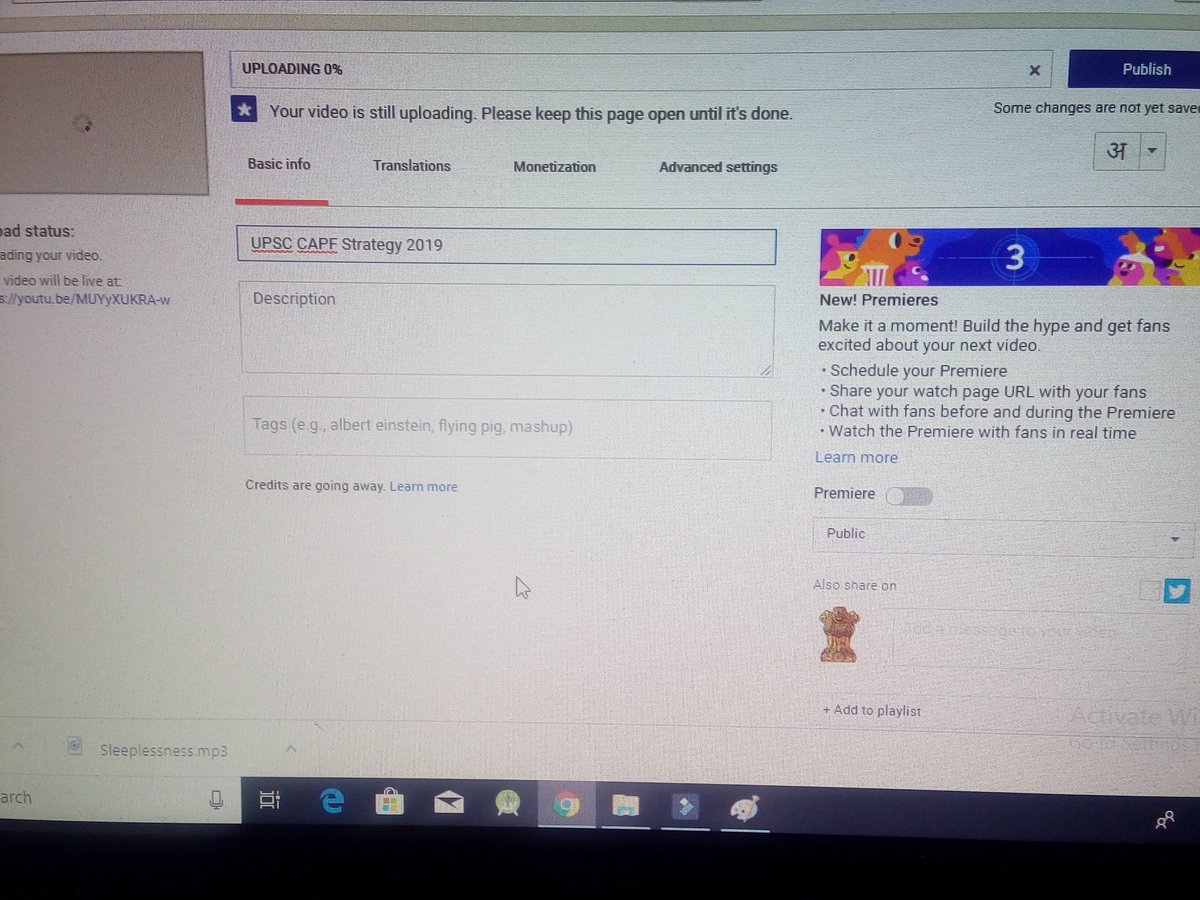Click Add to playlist
This screenshot has width=1200, height=900.
click(872, 711)
